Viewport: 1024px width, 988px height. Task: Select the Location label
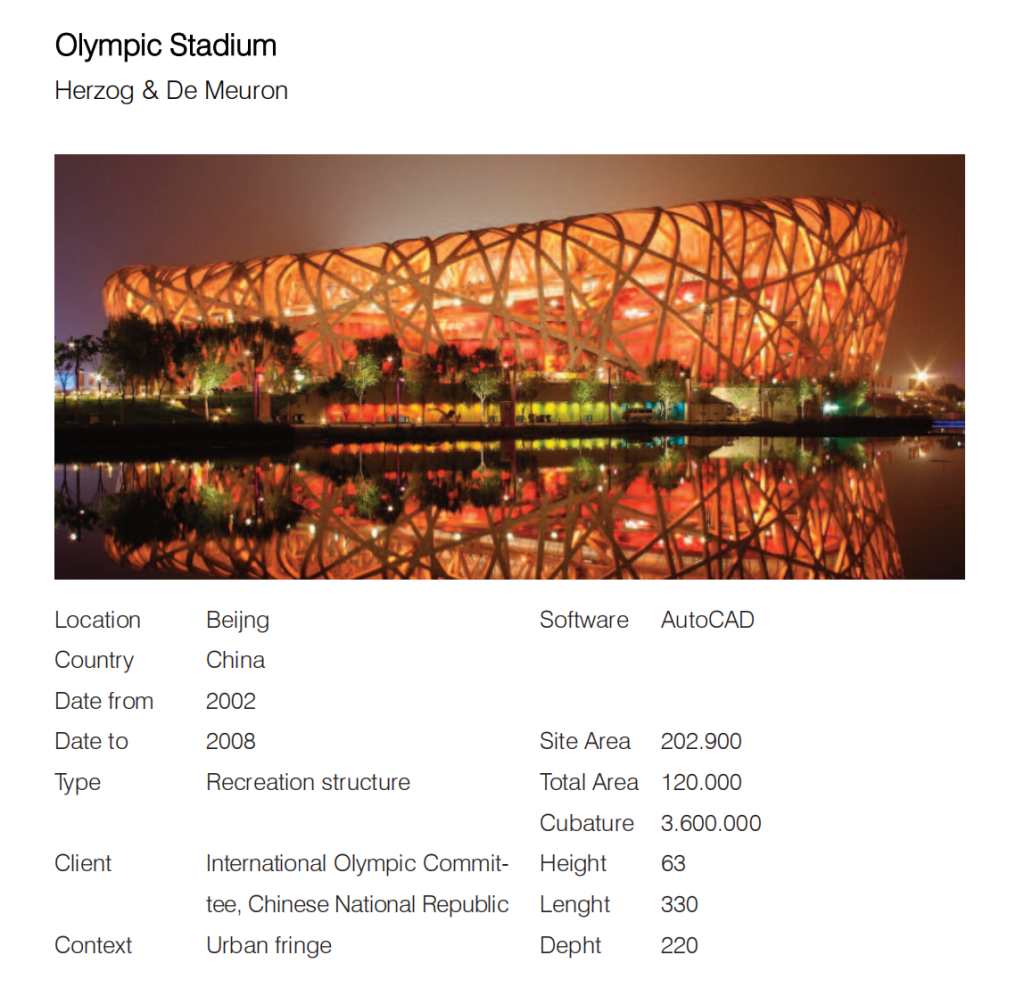pos(97,620)
